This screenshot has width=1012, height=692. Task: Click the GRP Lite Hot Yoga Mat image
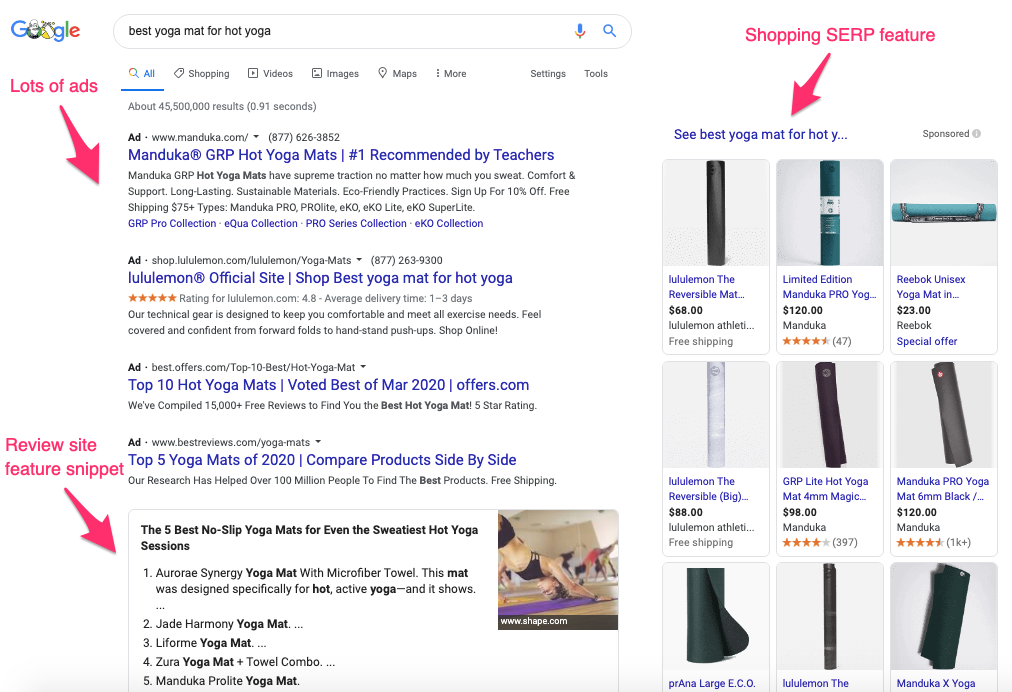point(830,415)
